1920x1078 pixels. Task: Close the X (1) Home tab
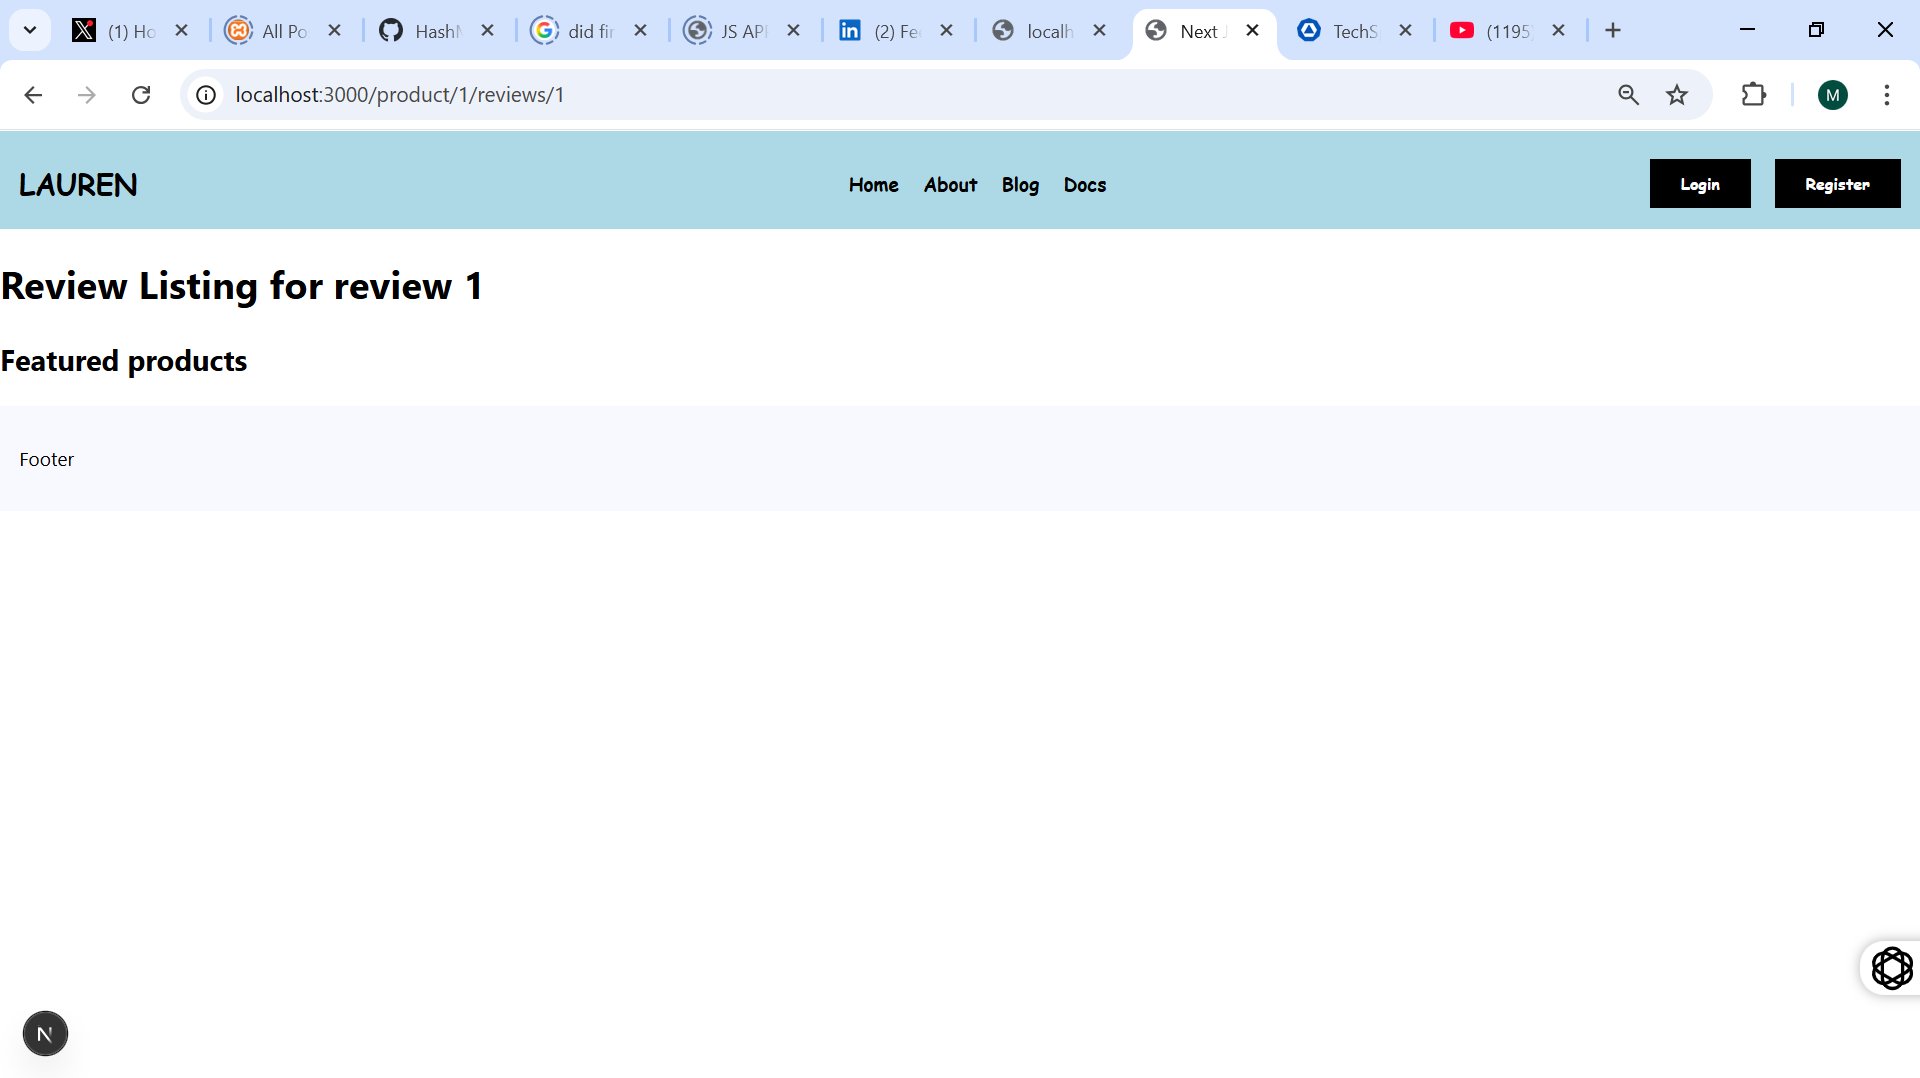coord(182,31)
